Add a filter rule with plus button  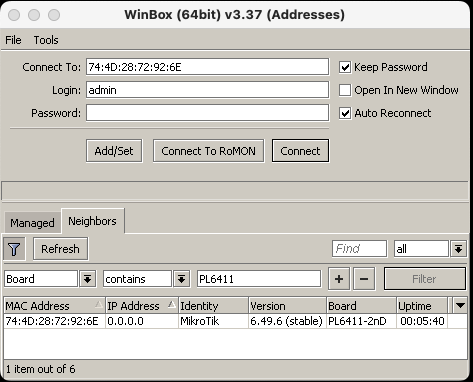(x=339, y=279)
